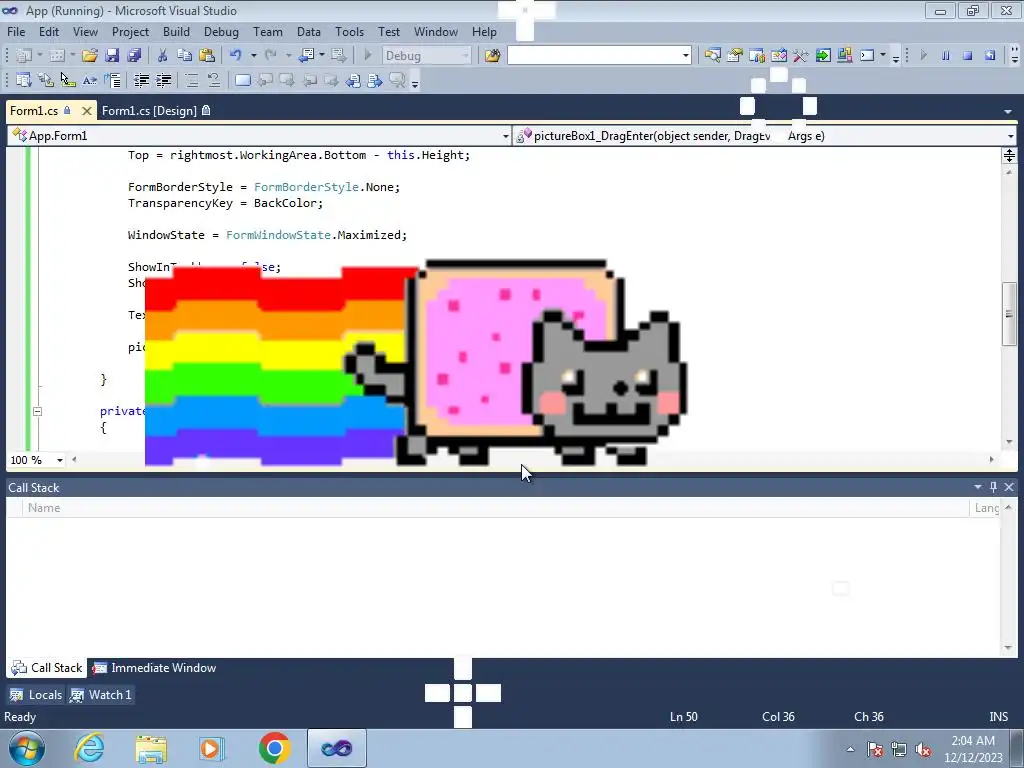Paste from clipboard toolbar icon

[x=207, y=56]
